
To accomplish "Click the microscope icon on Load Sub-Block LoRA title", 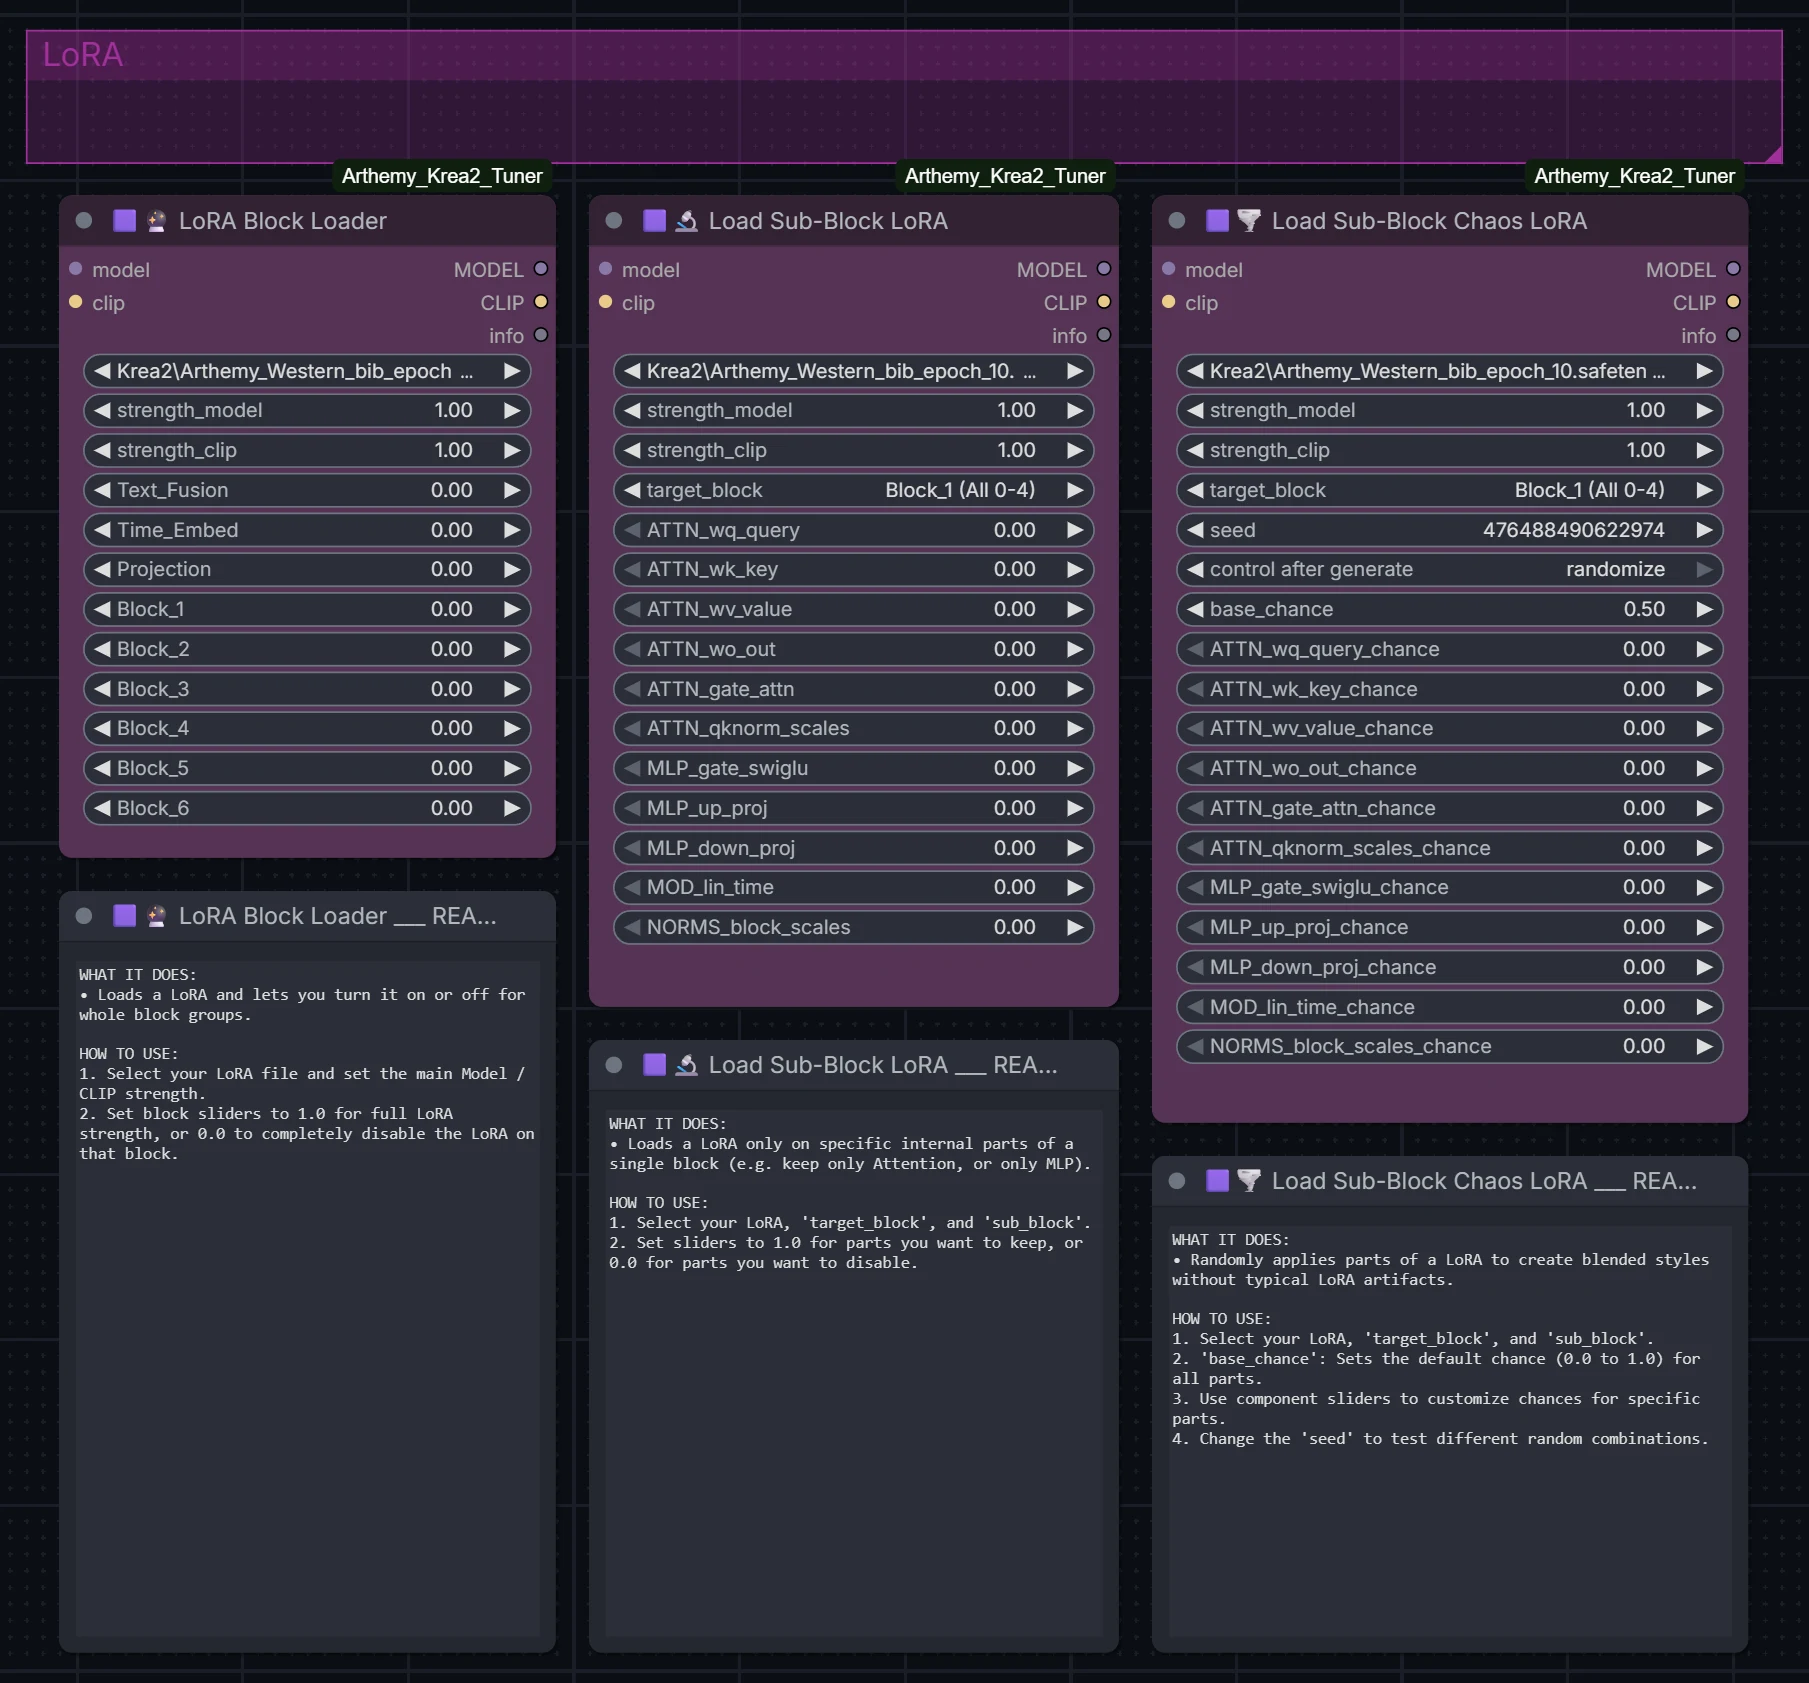I will point(687,221).
